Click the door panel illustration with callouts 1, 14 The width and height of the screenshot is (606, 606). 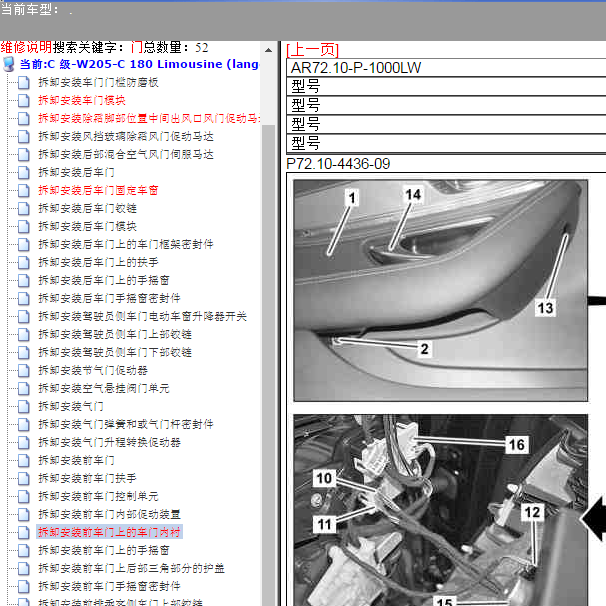pyautogui.click(x=441, y=290)
